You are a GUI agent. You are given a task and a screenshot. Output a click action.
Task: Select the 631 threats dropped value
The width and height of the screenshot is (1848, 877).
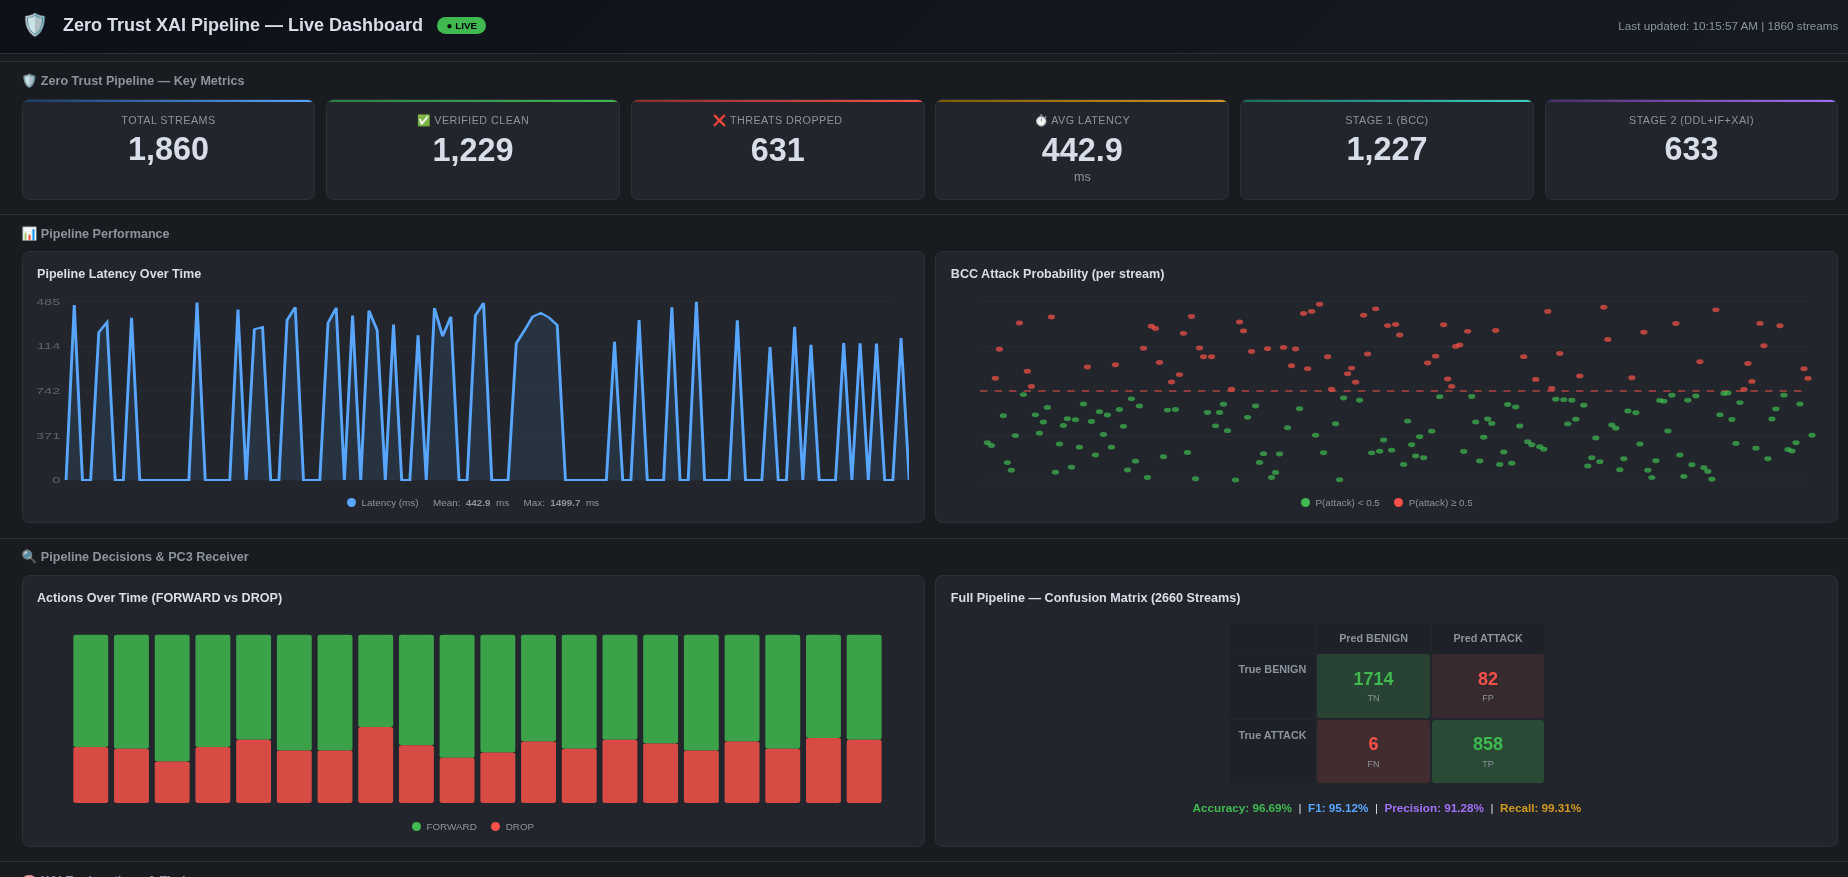778,150
